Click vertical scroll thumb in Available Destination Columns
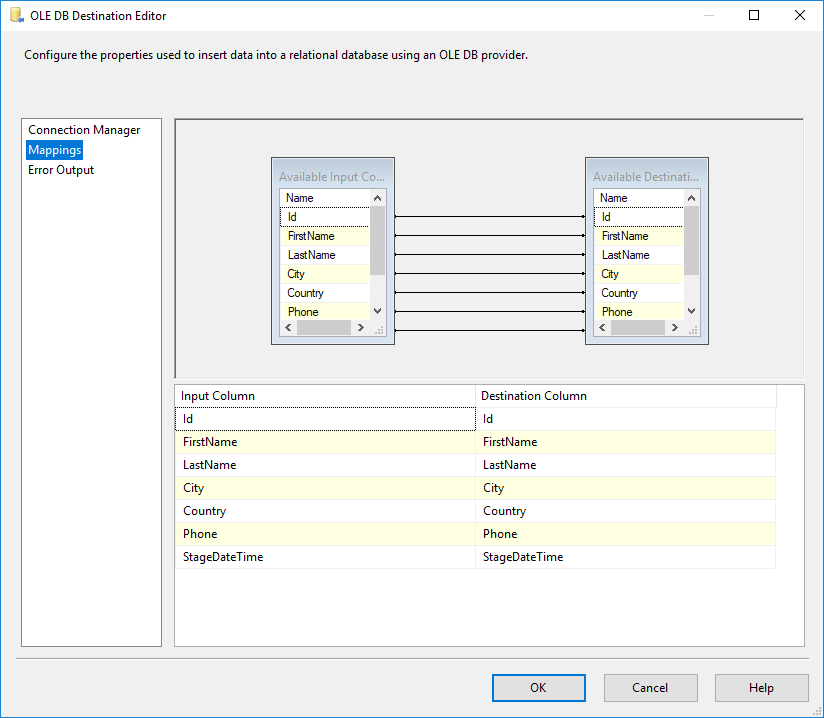824x718 pixels. coord(692,241)
